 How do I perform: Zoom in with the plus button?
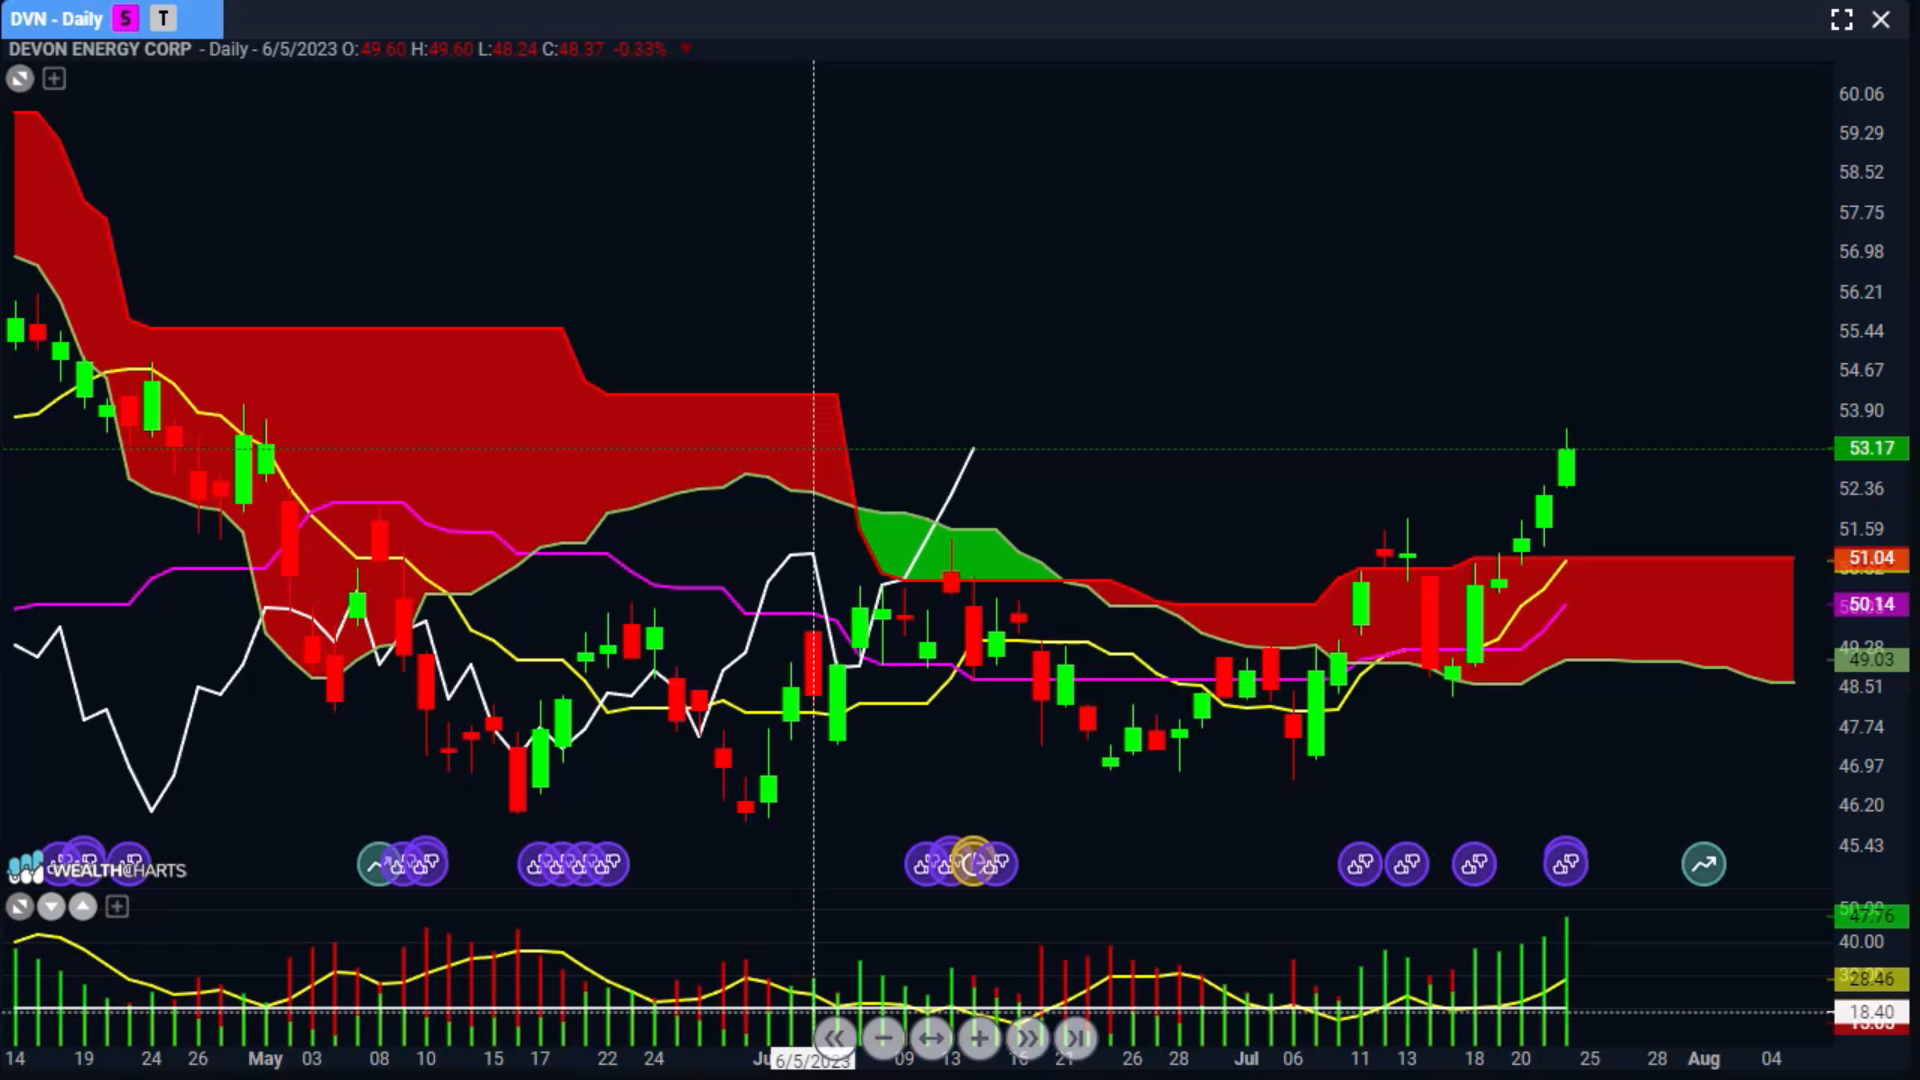click(x=978, y=1038)
